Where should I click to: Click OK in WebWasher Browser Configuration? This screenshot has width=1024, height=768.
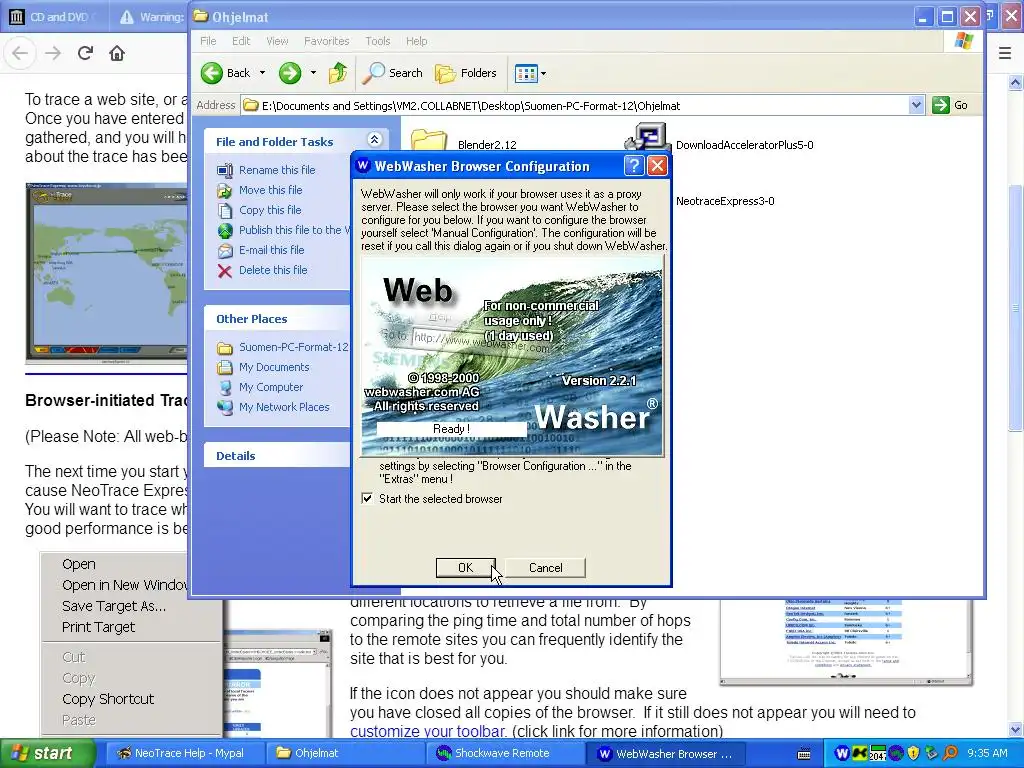tap(465, 568)
